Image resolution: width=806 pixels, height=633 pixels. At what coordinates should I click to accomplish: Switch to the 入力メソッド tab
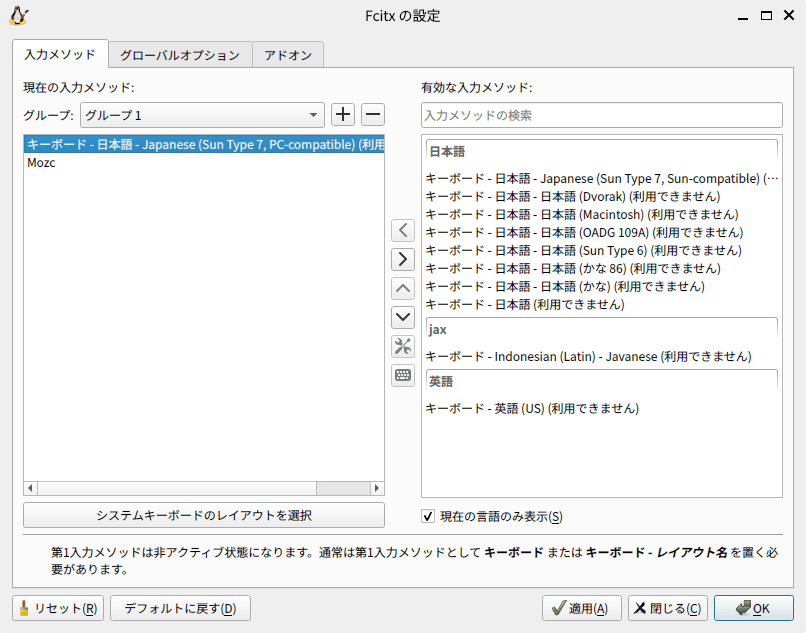[60, 54]
